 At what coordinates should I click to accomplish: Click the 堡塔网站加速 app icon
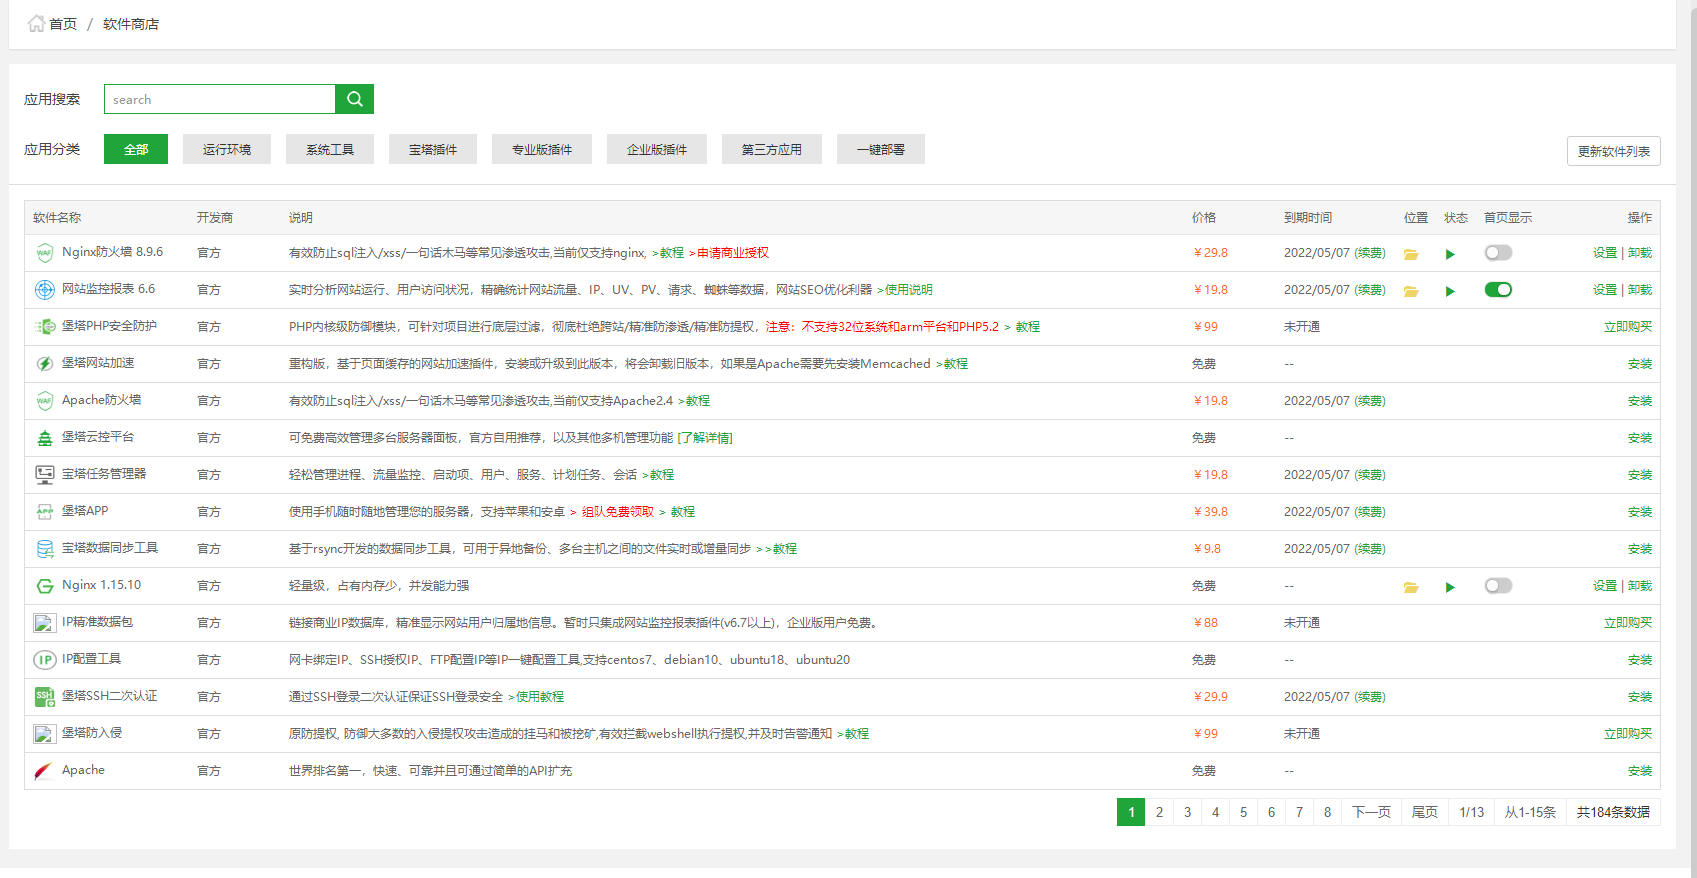pyautogui.click(x=45, y=364)
